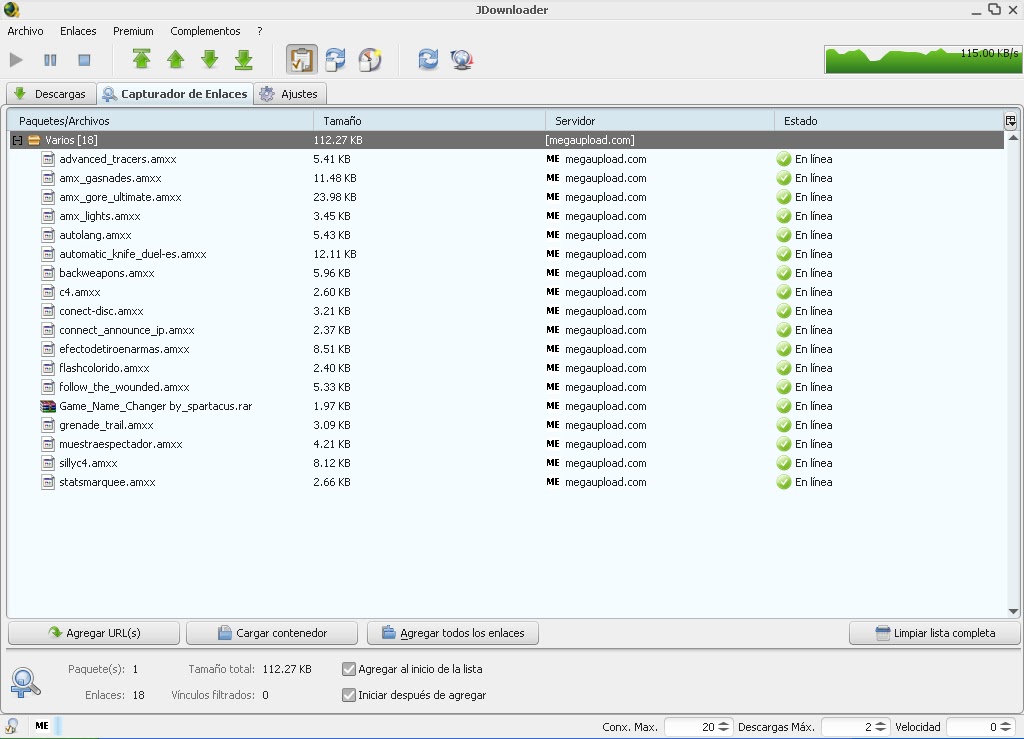The width and height of the screenshot is (1024, 739).
Task: Click ME host icon in grenade_trail.amxx row
Action: [x=552, y=425]
